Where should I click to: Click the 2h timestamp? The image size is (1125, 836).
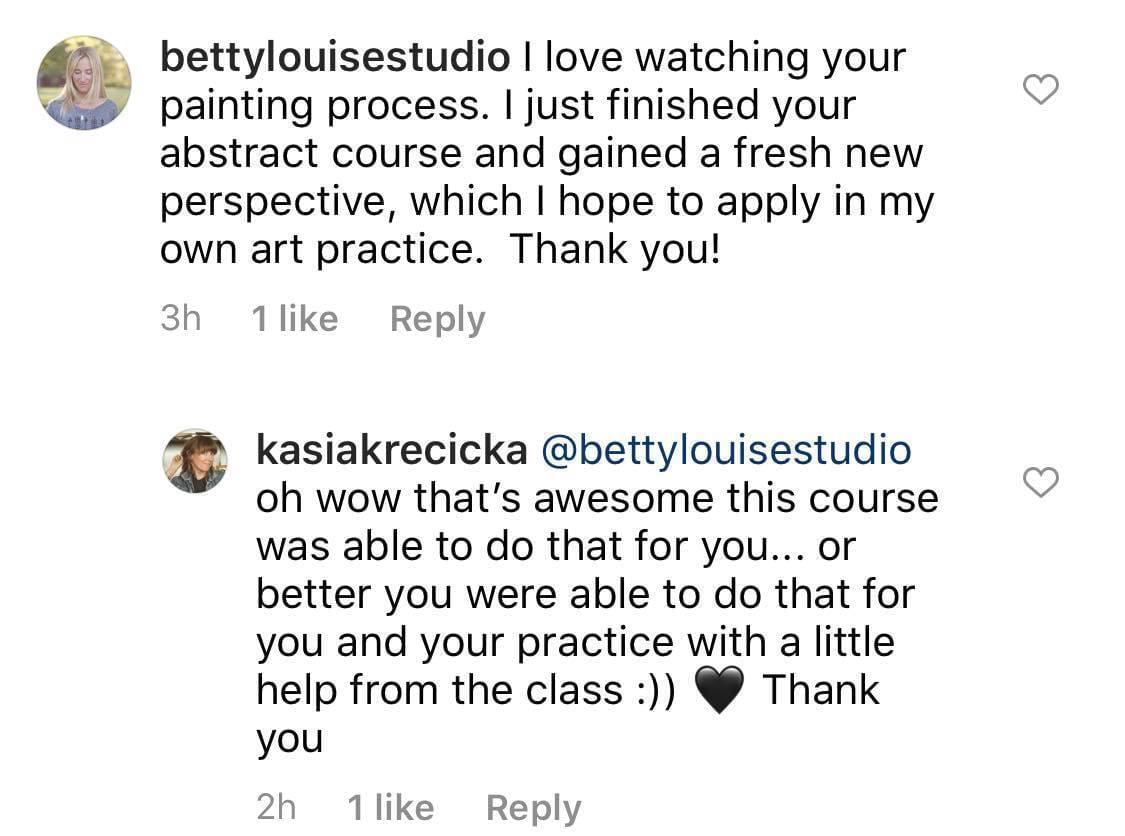tap(276, 808)
